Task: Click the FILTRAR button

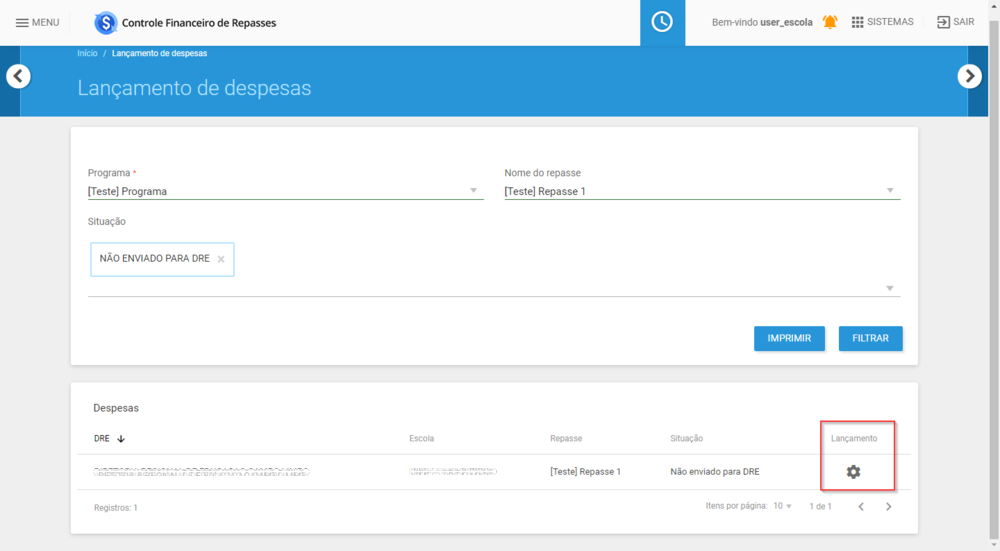Action: (x=870, y=338)
